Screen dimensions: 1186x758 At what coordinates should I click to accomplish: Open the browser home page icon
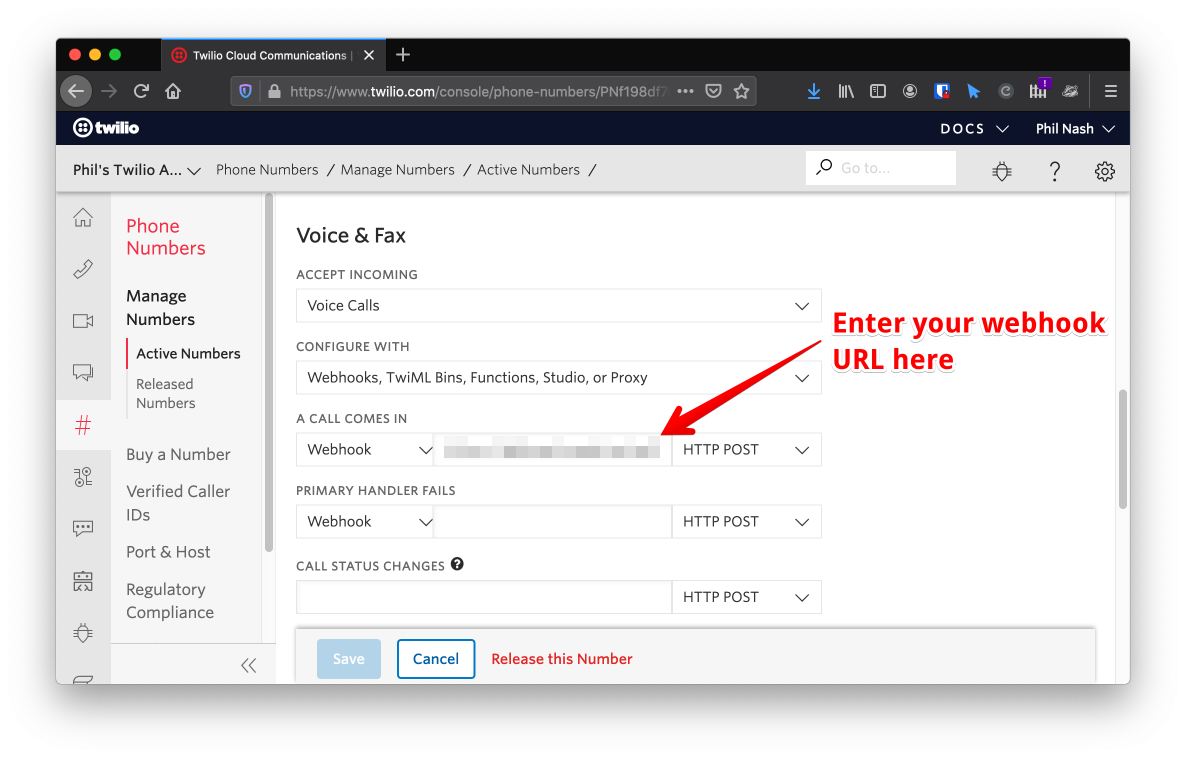coord(173,92)
